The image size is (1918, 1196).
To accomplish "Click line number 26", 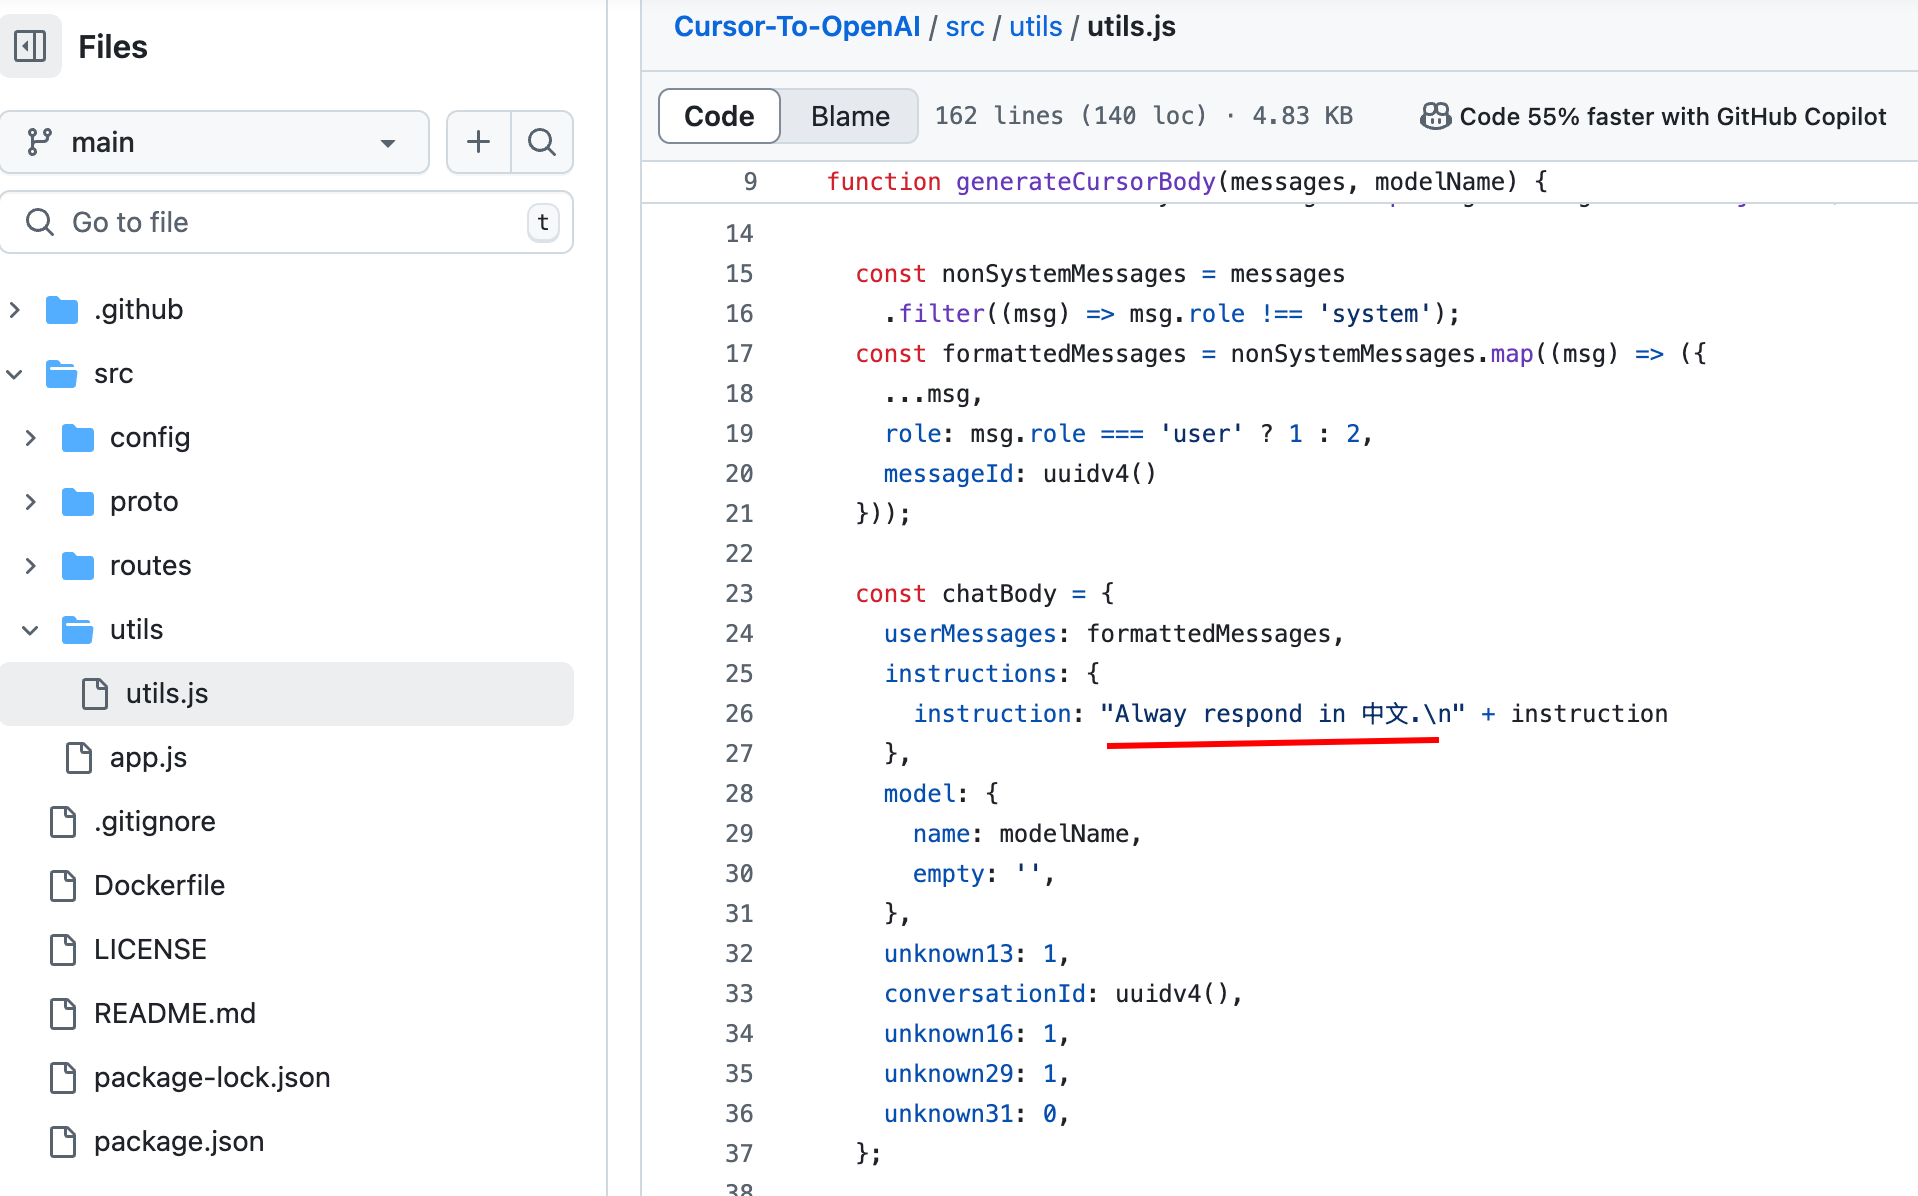I will (739, 714).
